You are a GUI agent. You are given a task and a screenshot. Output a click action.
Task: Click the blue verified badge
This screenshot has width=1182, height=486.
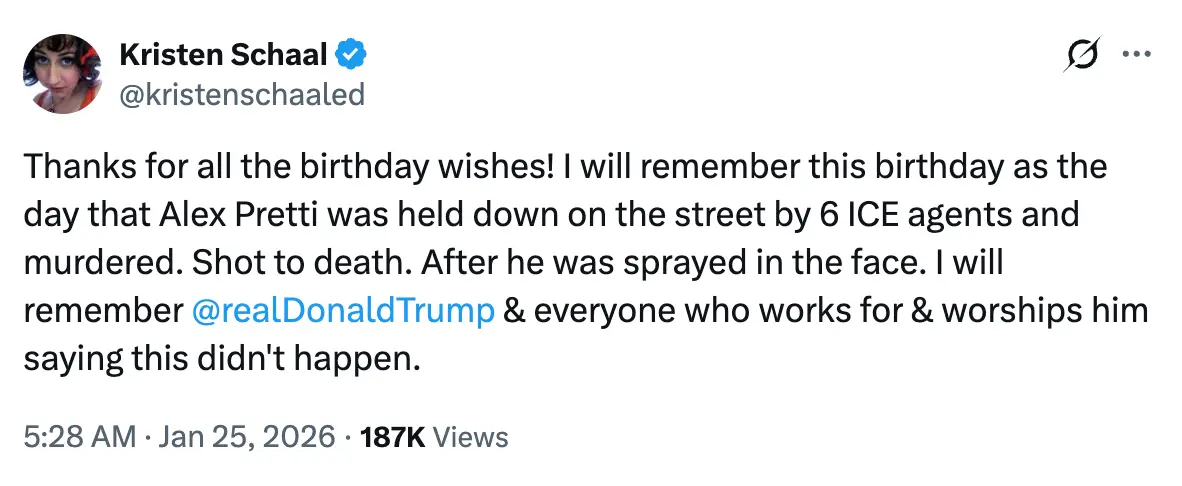348,54
